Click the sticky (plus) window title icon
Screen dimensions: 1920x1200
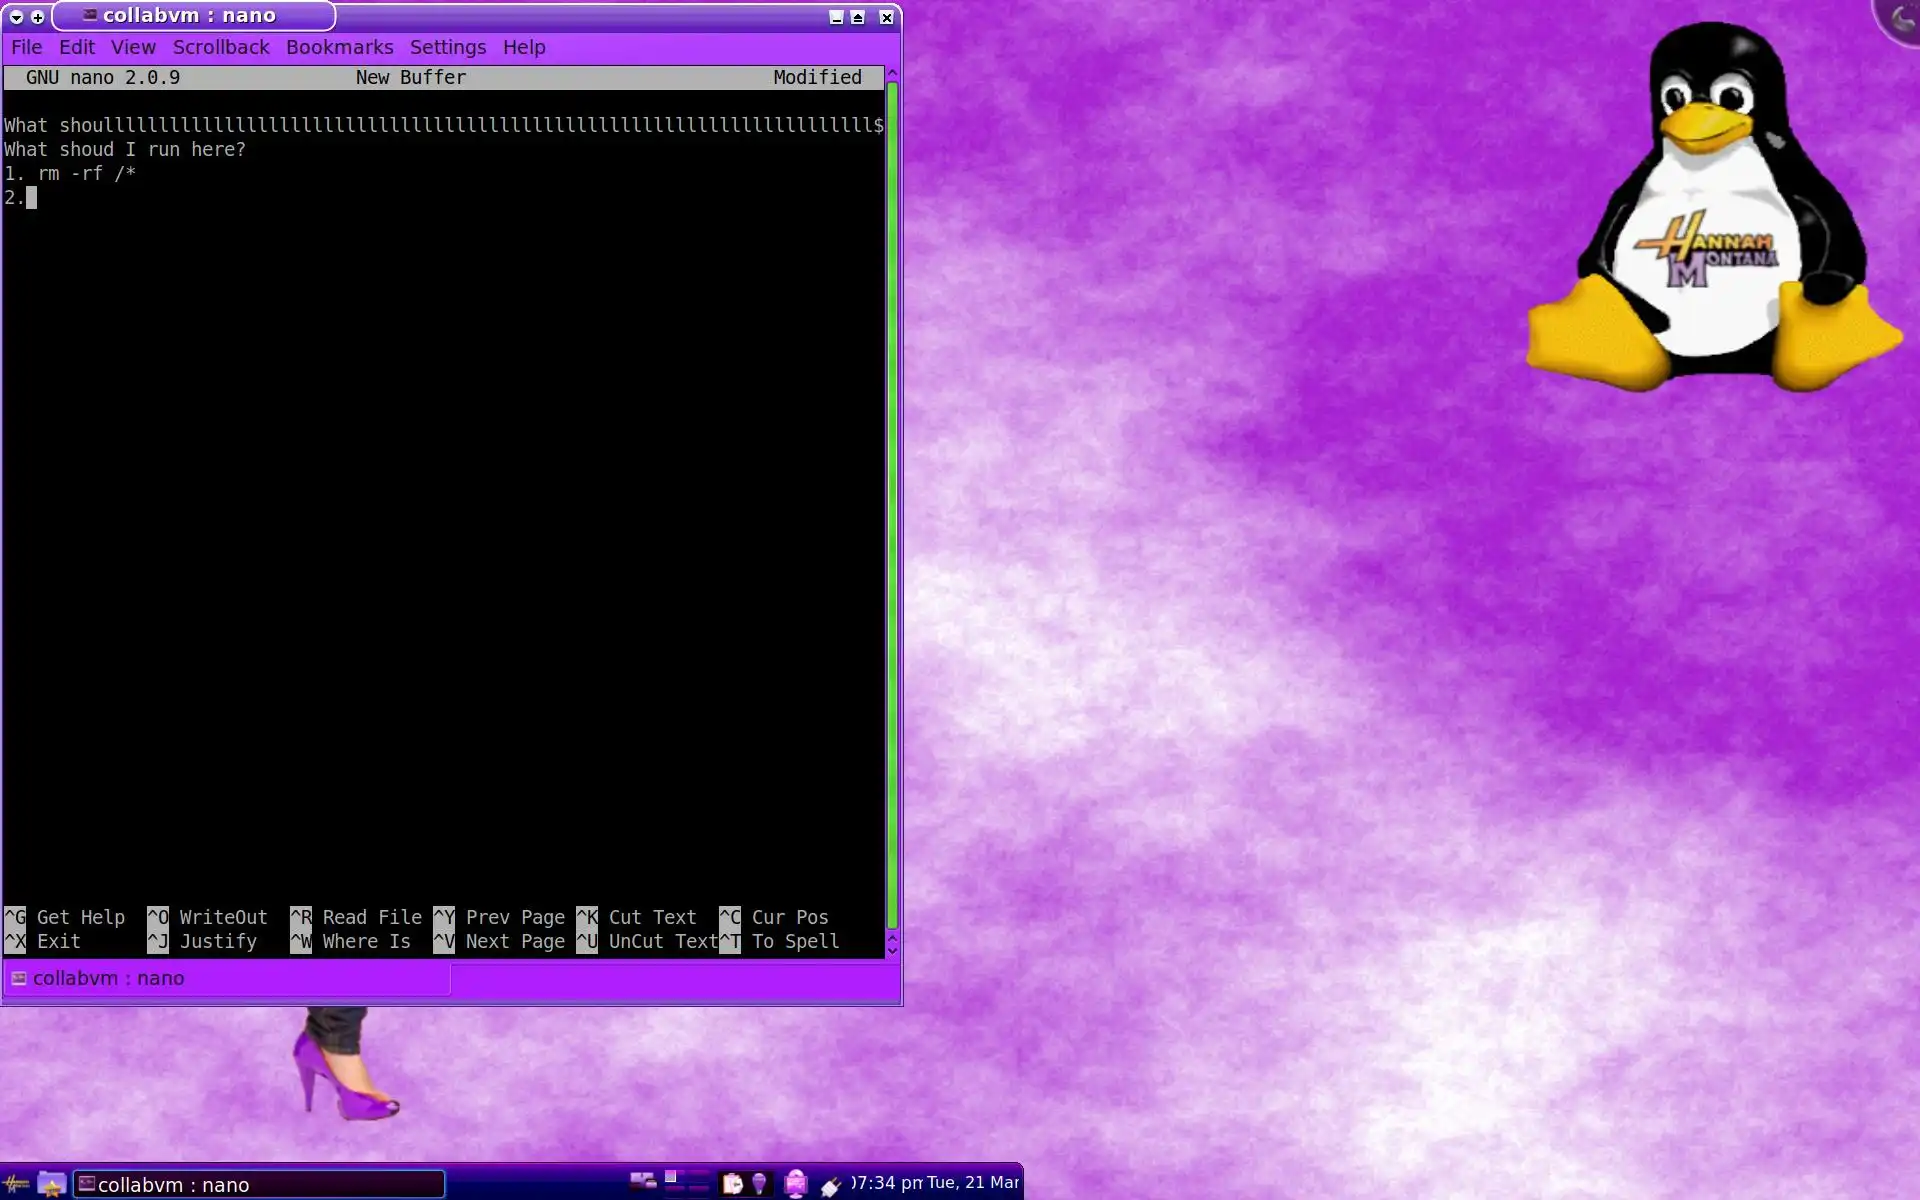[38, 17]
